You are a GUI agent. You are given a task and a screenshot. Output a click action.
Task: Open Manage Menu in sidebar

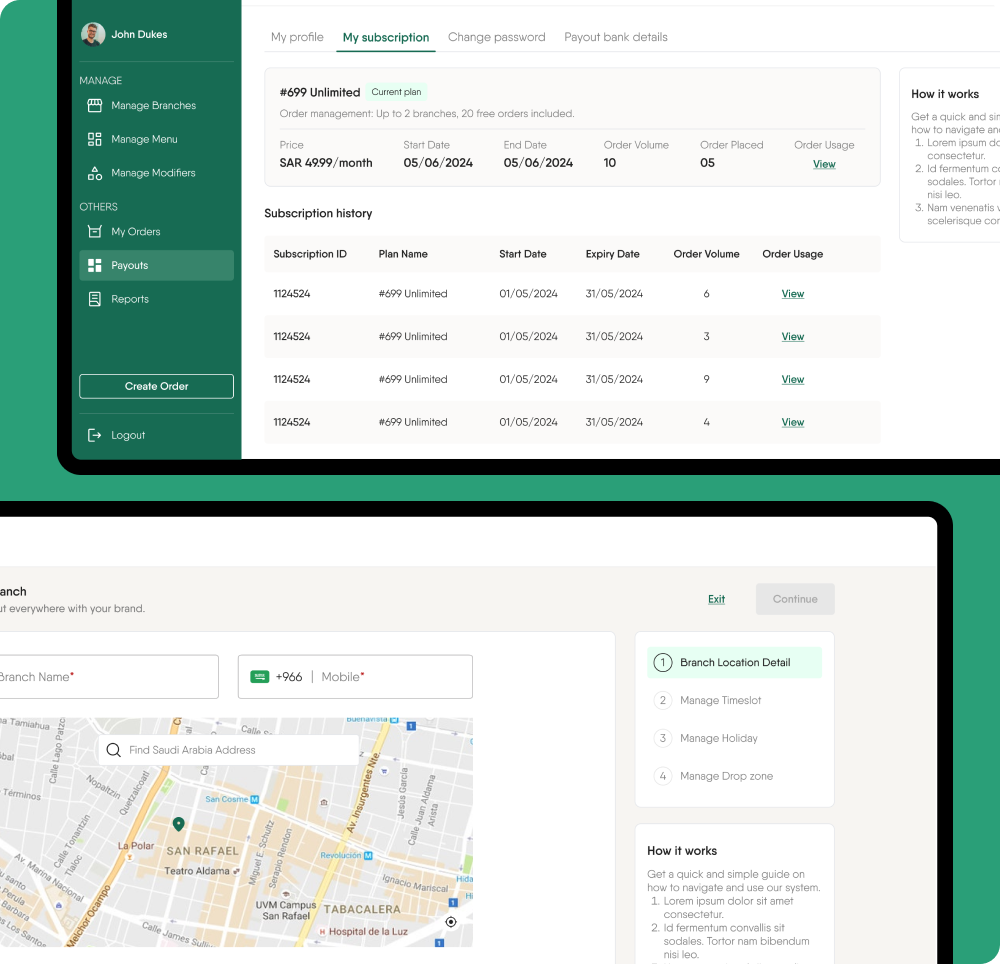[x=156, y=139]
